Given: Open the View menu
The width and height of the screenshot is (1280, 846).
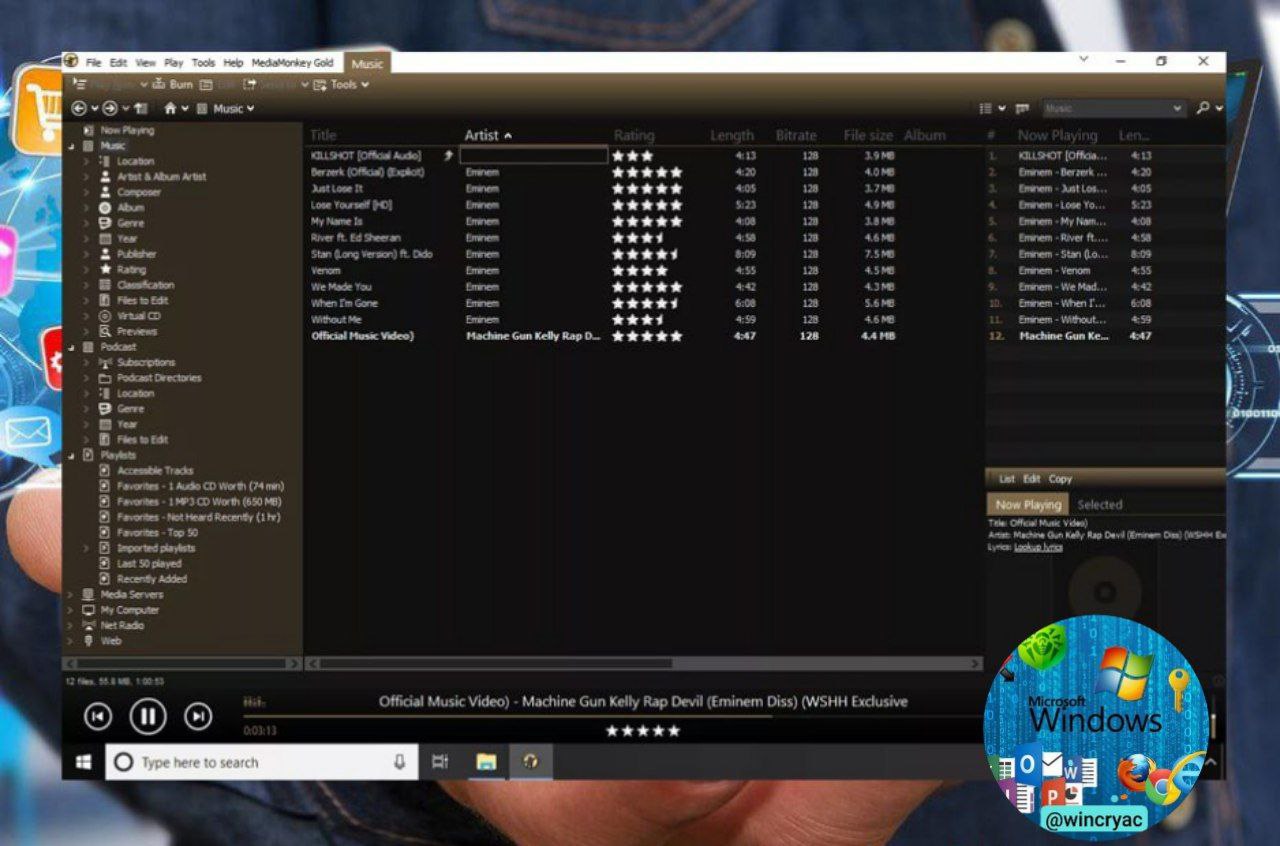Looking at the screenshot, I should 146,62.
